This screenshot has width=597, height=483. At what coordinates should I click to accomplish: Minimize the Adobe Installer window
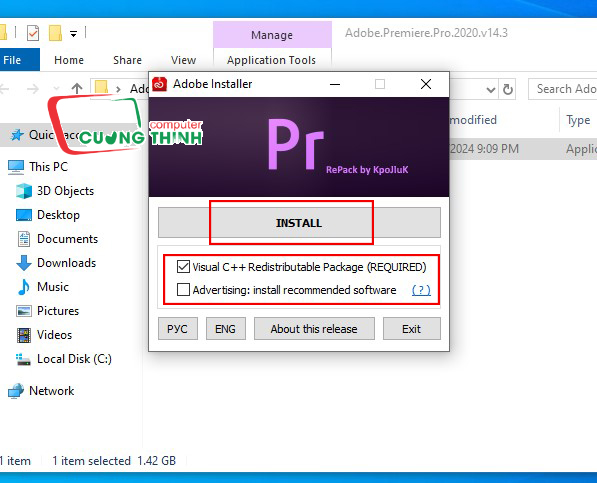(335, 84)
